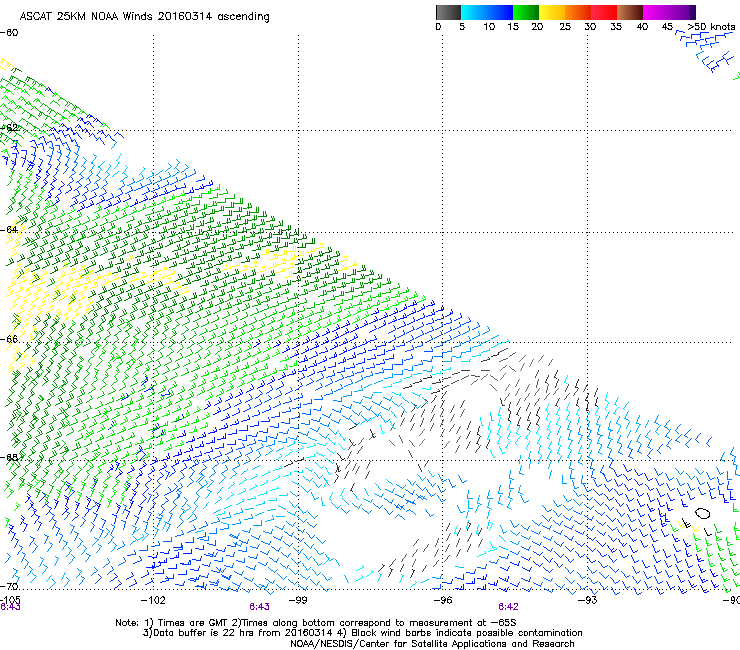740x650 pixels.
Task: Click the NOAA/NESDIS Center for Satellite Applications credit
Action: 432,644
